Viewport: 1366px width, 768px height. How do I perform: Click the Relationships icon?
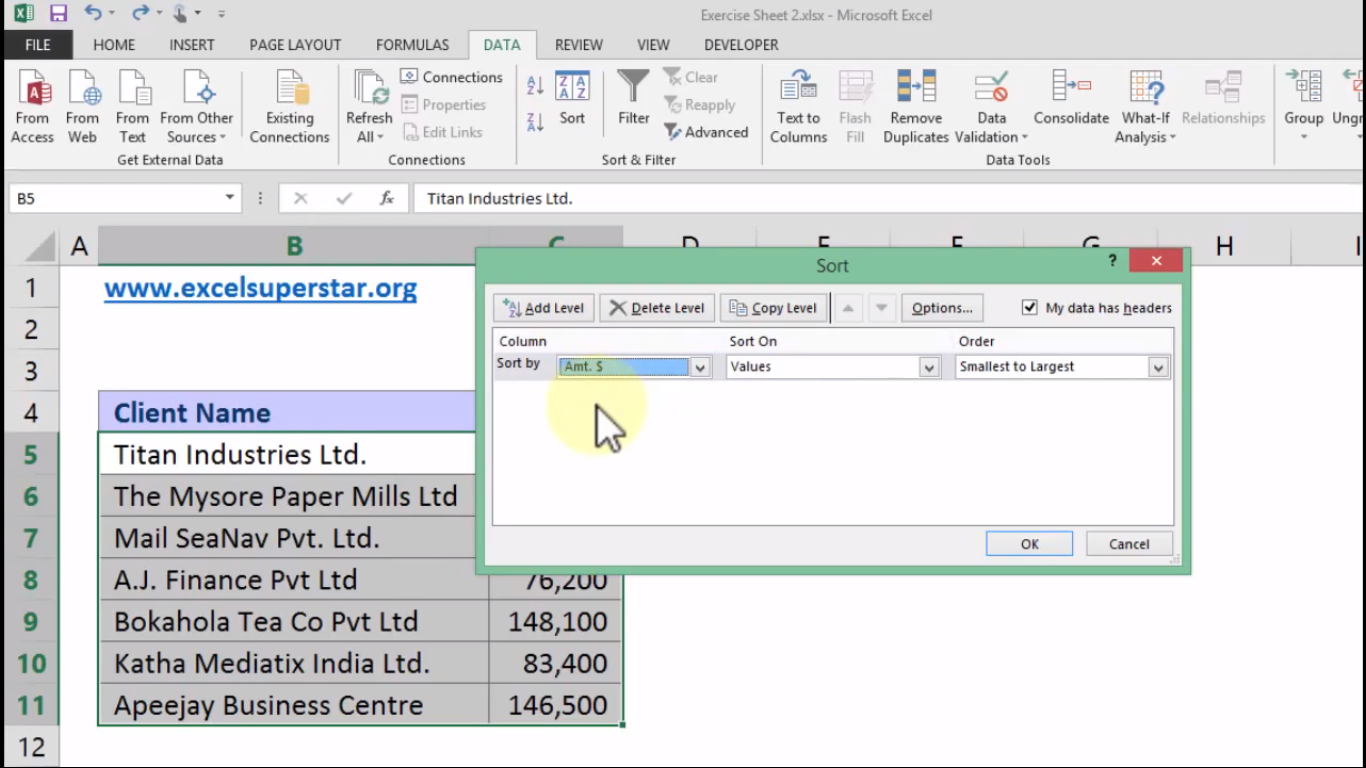tap(1223, 98)
